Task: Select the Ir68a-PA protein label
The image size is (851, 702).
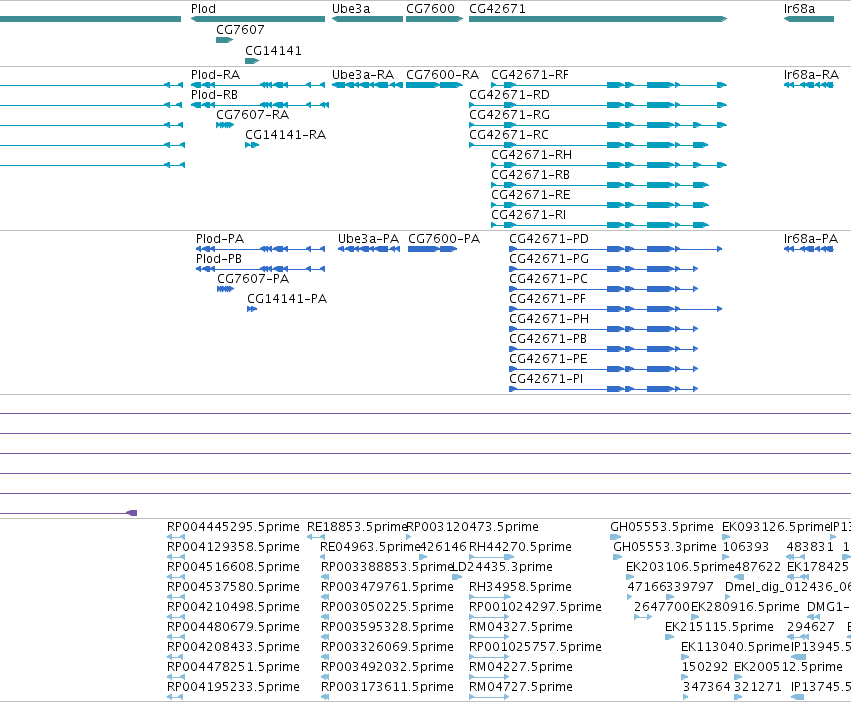Action: click(811, 239)
